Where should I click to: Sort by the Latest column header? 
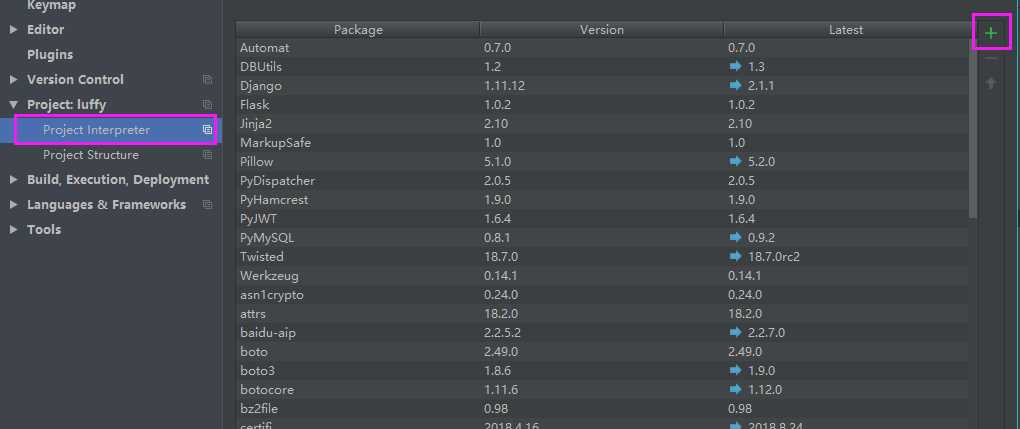[x=846, y=30]
